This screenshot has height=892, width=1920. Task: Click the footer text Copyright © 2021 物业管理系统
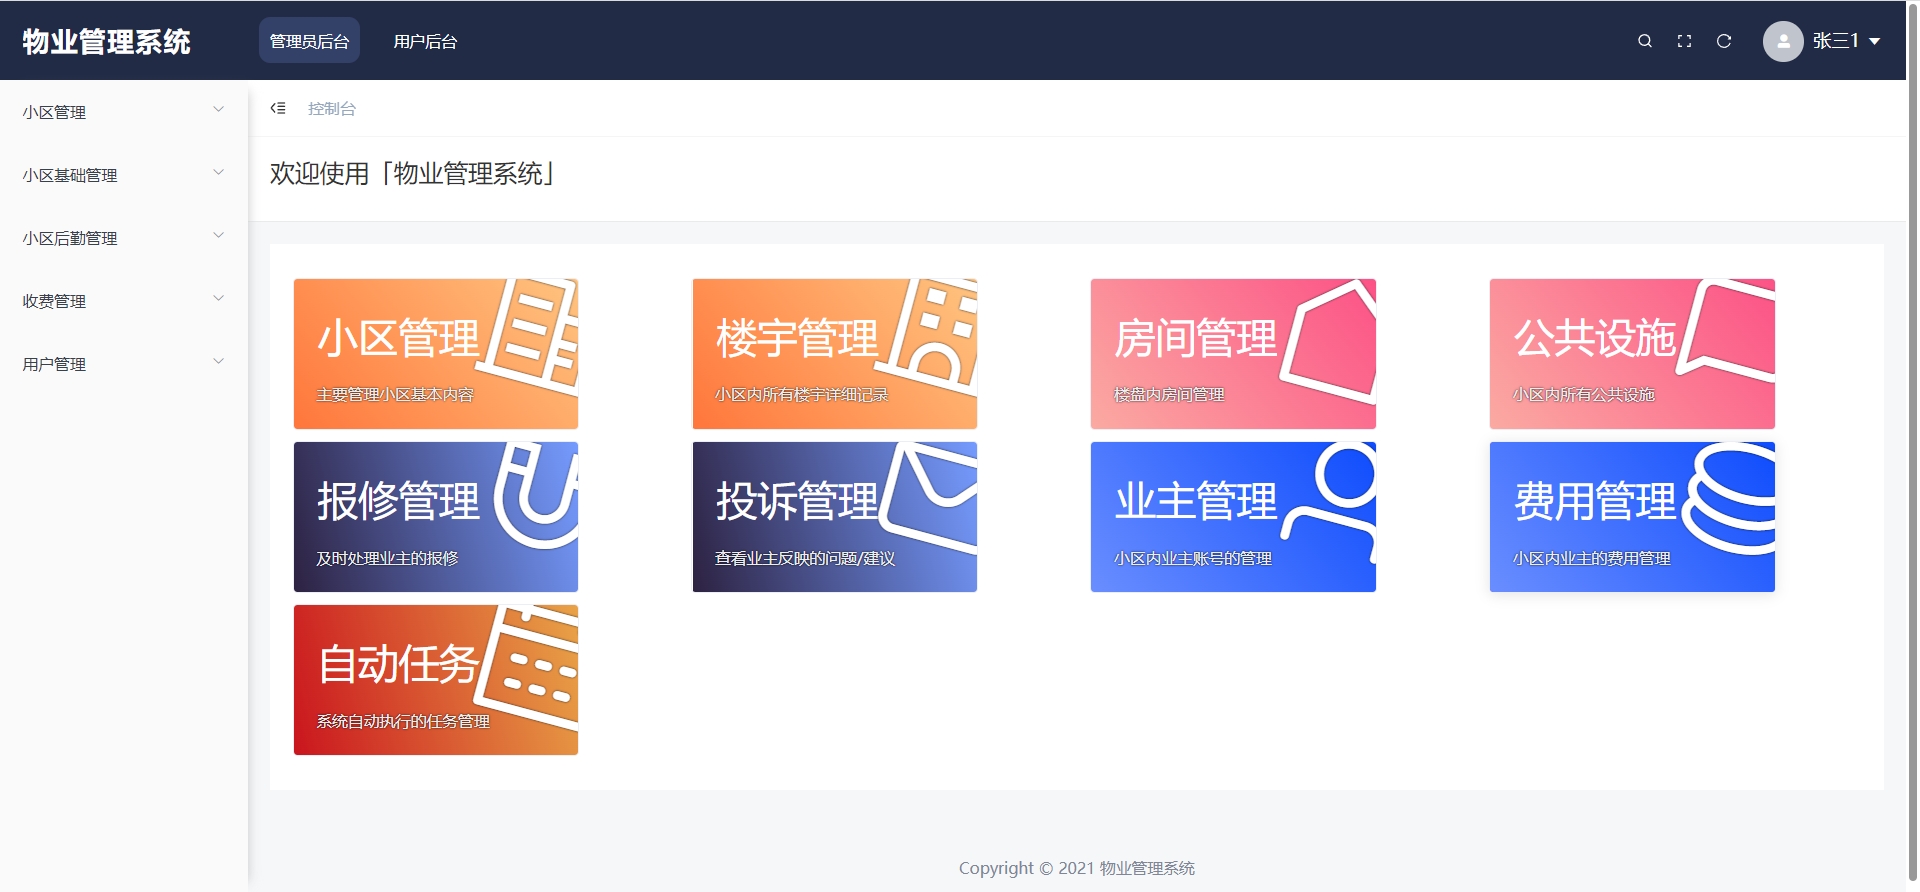pyautogui.click(x=1077, y=868)
